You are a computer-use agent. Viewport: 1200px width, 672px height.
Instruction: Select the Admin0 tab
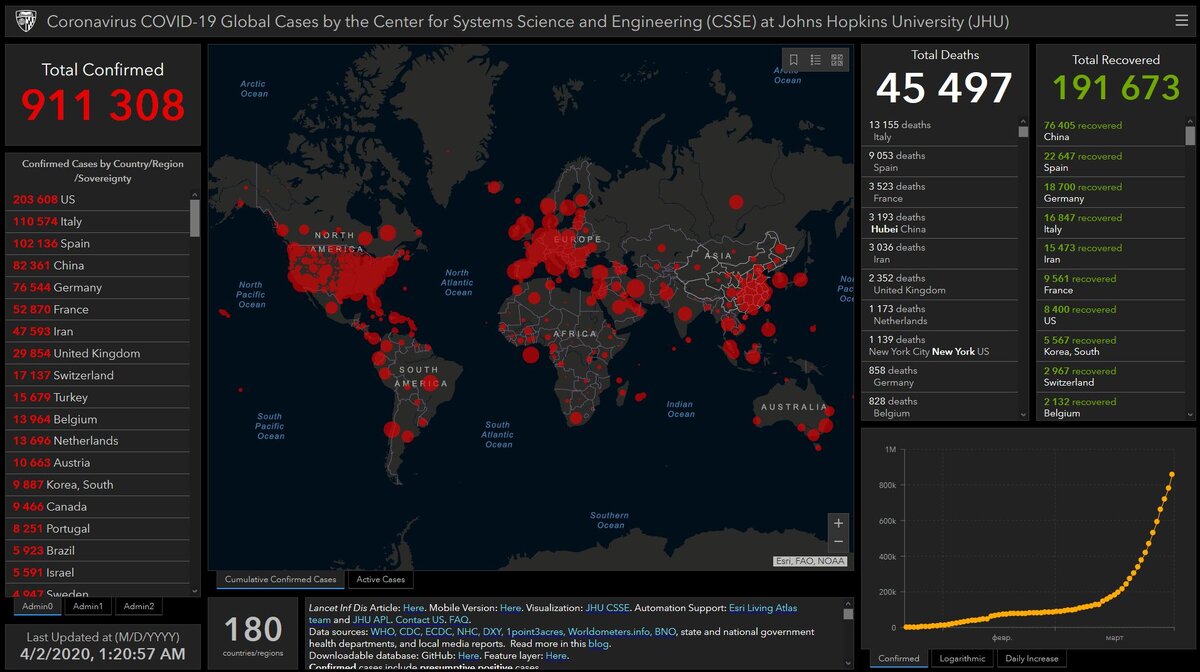tap(38, 606)
